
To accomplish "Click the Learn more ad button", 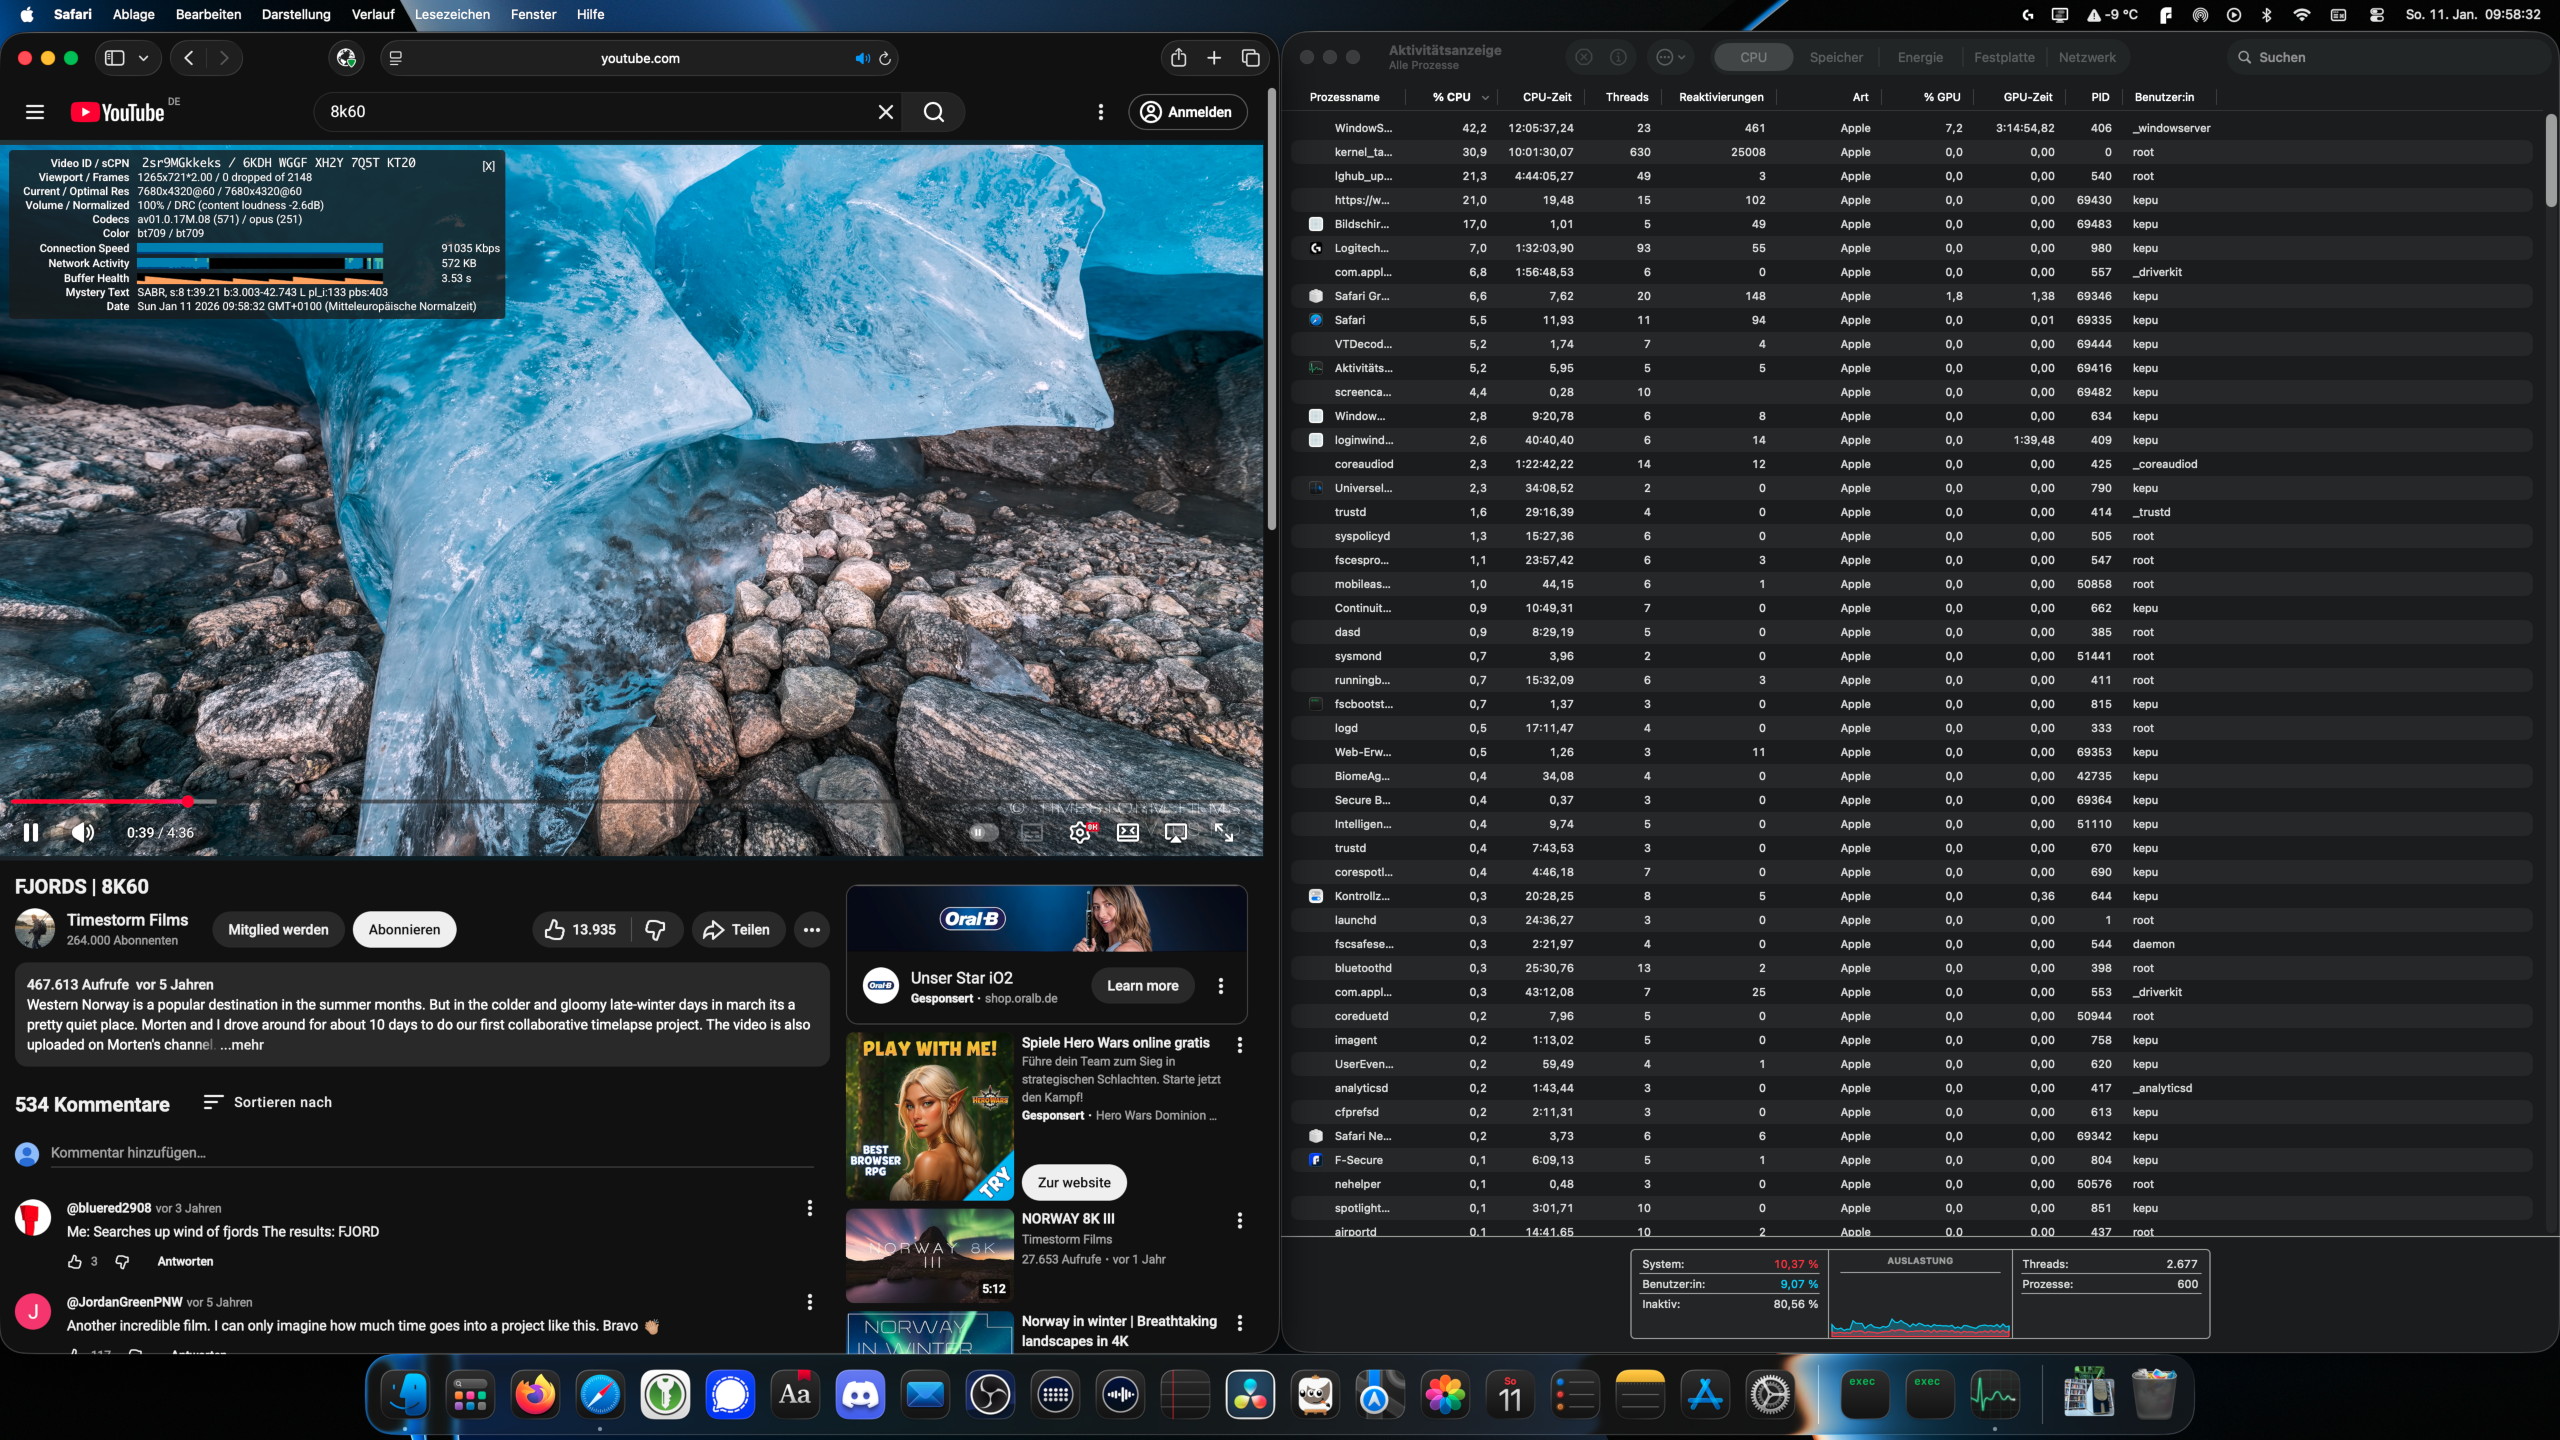I will coord(1142,986).
